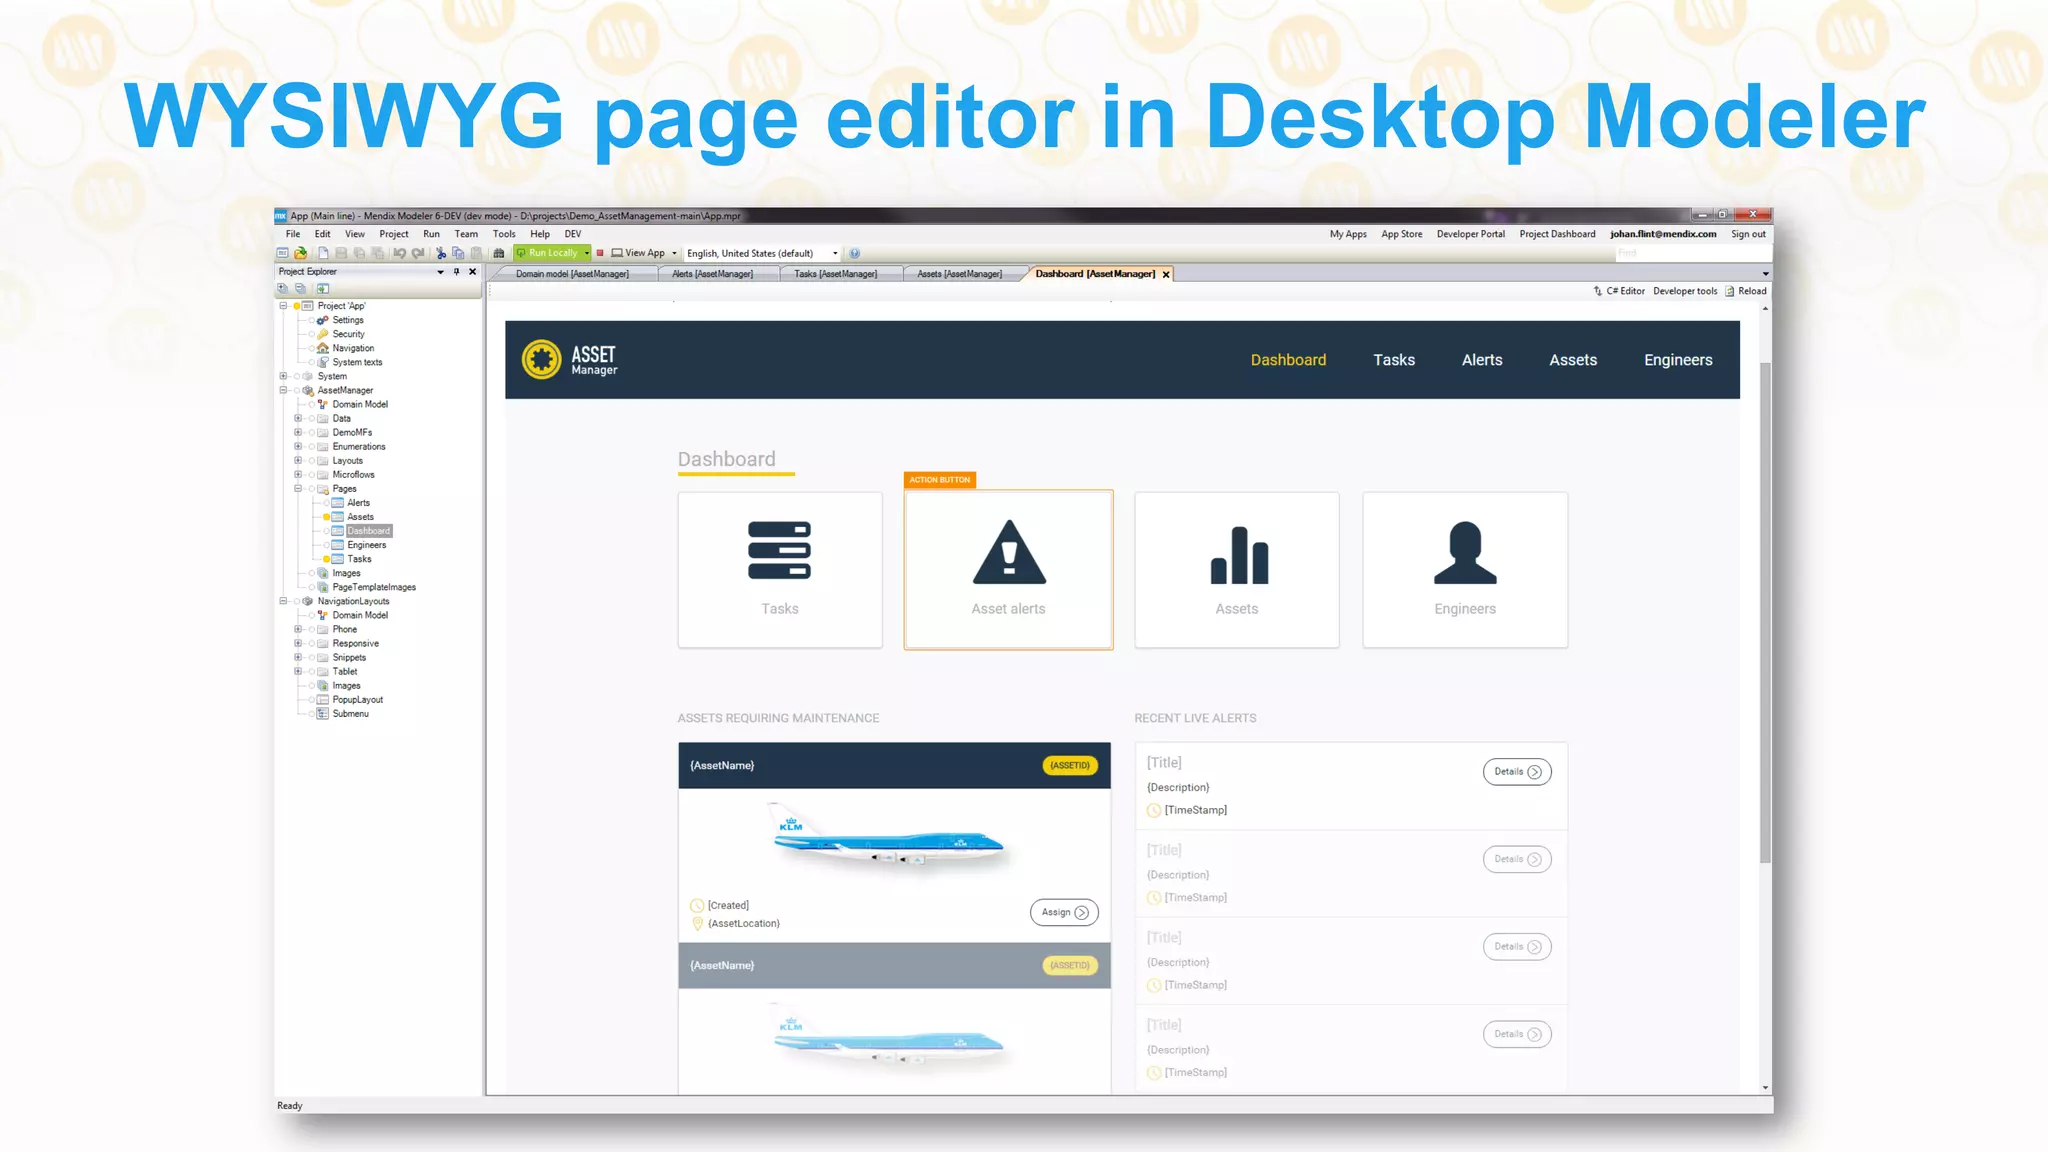Click Engineers in the page navigation bar
Screen dimensions: 2048x1152
click(x=1678, y=360)
